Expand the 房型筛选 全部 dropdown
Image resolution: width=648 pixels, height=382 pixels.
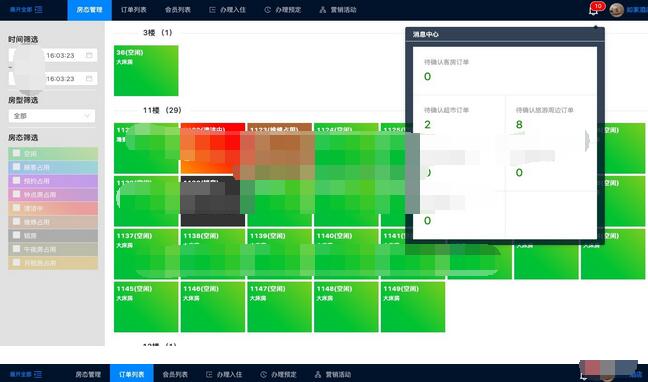point(52,116)
